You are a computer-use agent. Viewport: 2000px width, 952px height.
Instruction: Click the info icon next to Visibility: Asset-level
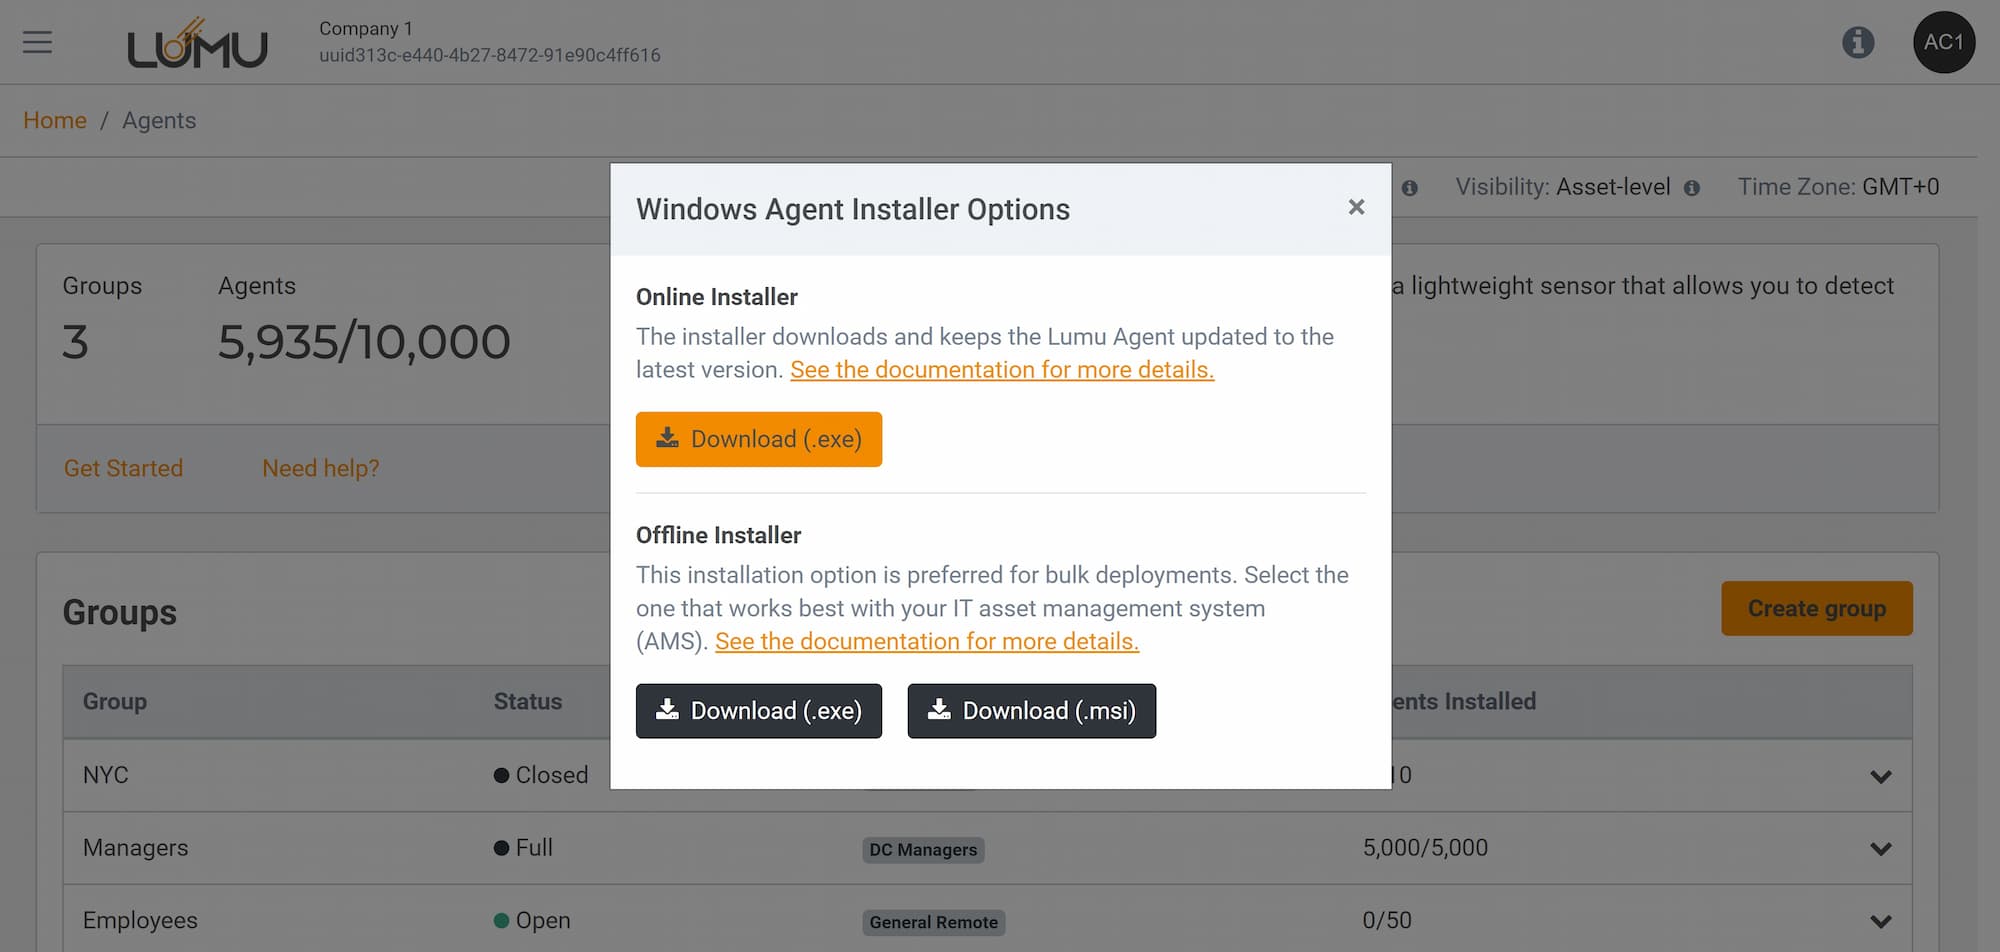pos(1690,187)
